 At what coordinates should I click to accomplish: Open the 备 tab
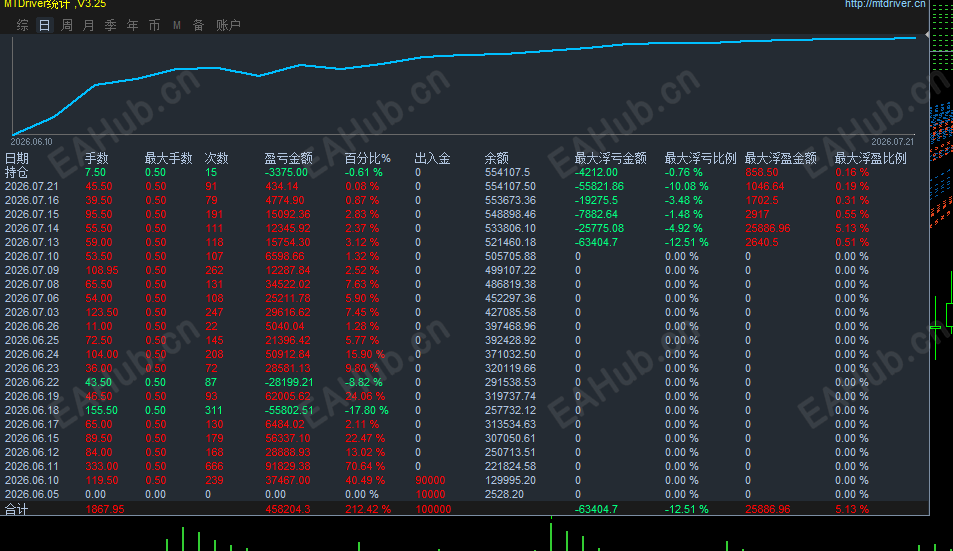coord(198,25)
